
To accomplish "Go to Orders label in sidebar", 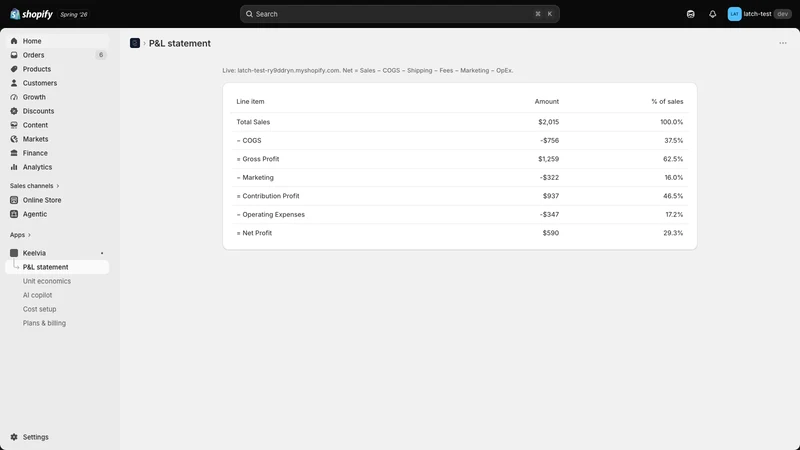I will [x=34, y=55].
